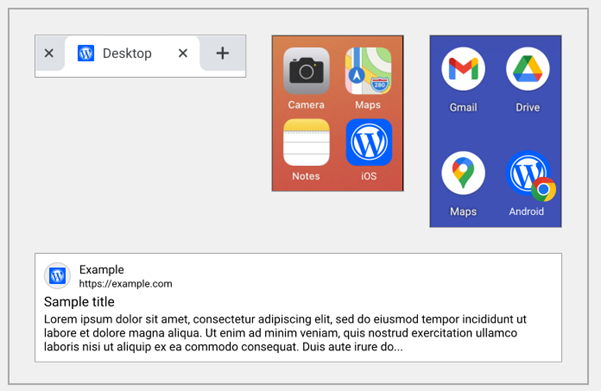
Task: Open the Google Maps app icon
Action: coord(463,173)
